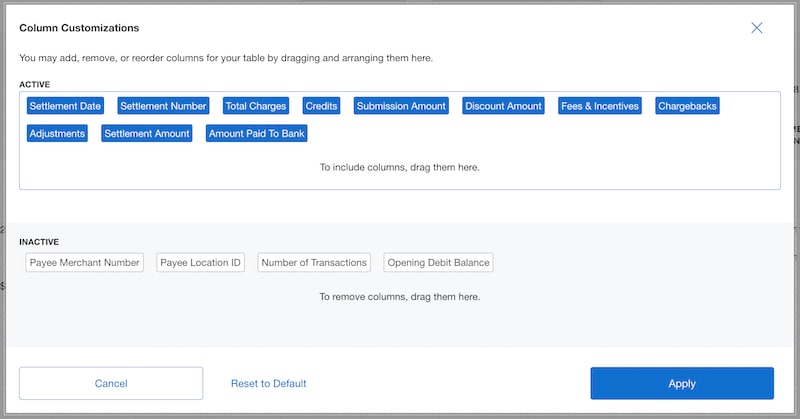This screenshot has width=800, height=419.
Task: Select the Discount Amount column chip
Action: pyautogui.click(x=504, y=106)
